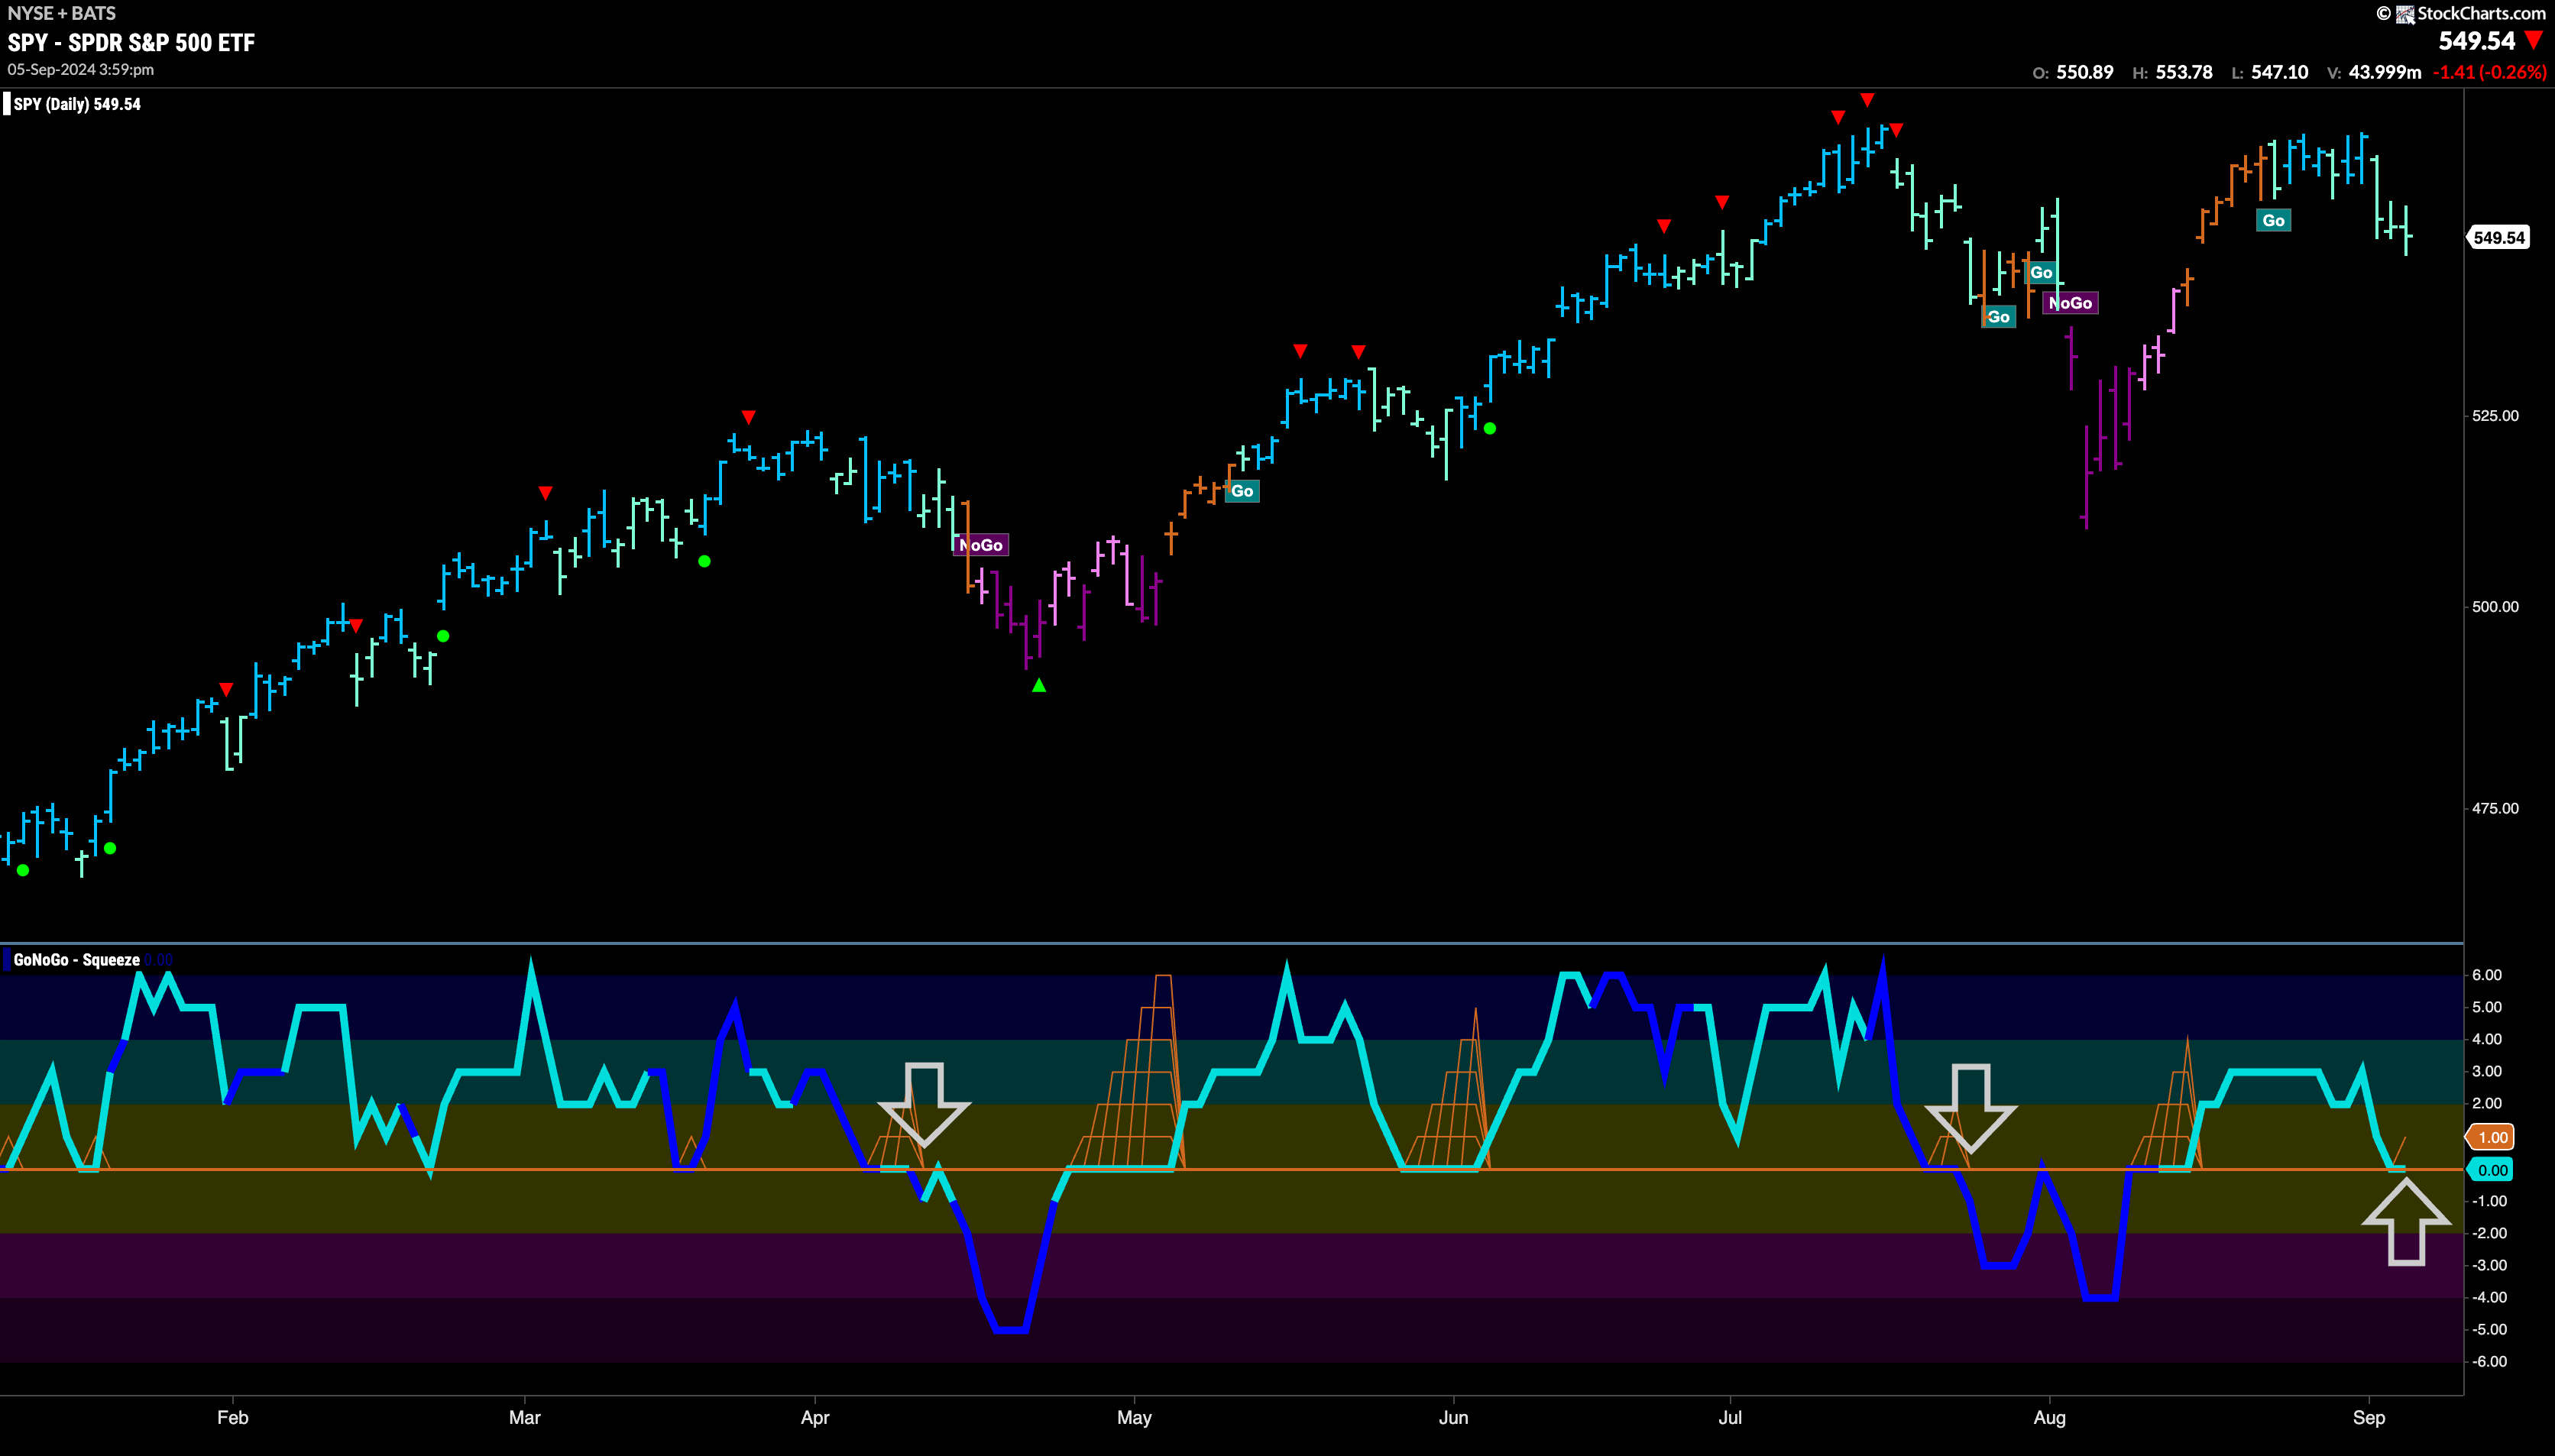Click the Mar label on the time axis
This screenshot has width=2555, height=1456.
click(x=524, y=1417)
